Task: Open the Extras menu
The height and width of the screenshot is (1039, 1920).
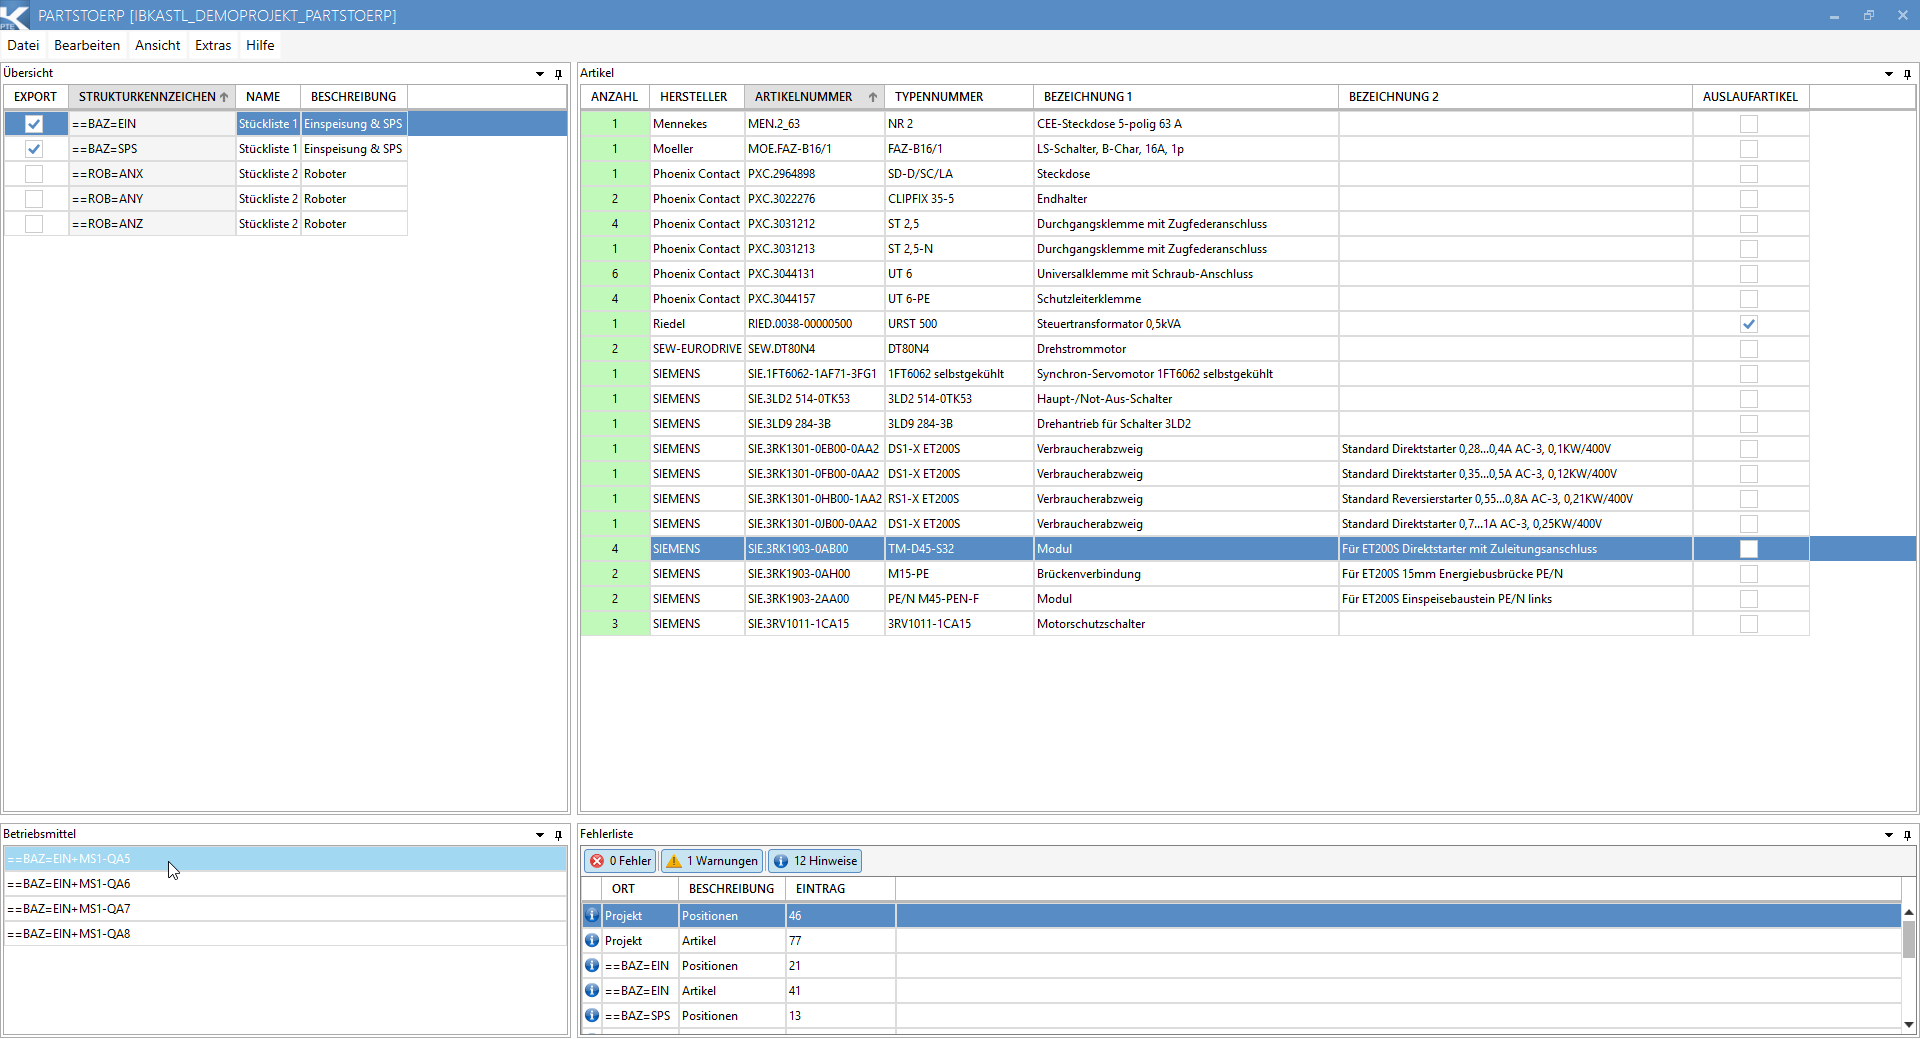Action: (213, 45)
